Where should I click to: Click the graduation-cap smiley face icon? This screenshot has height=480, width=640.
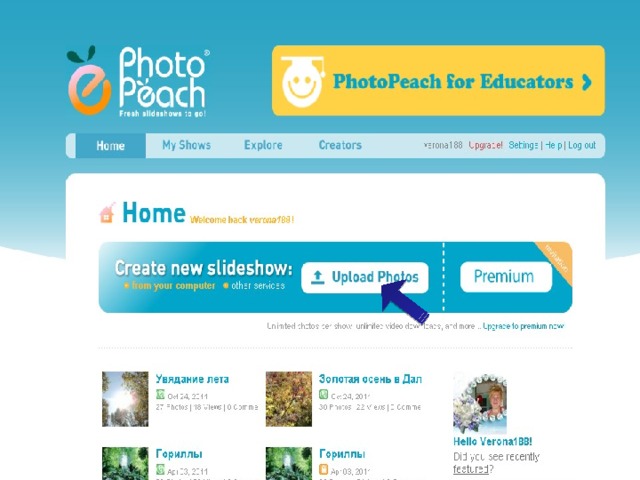tap(302, 82)
